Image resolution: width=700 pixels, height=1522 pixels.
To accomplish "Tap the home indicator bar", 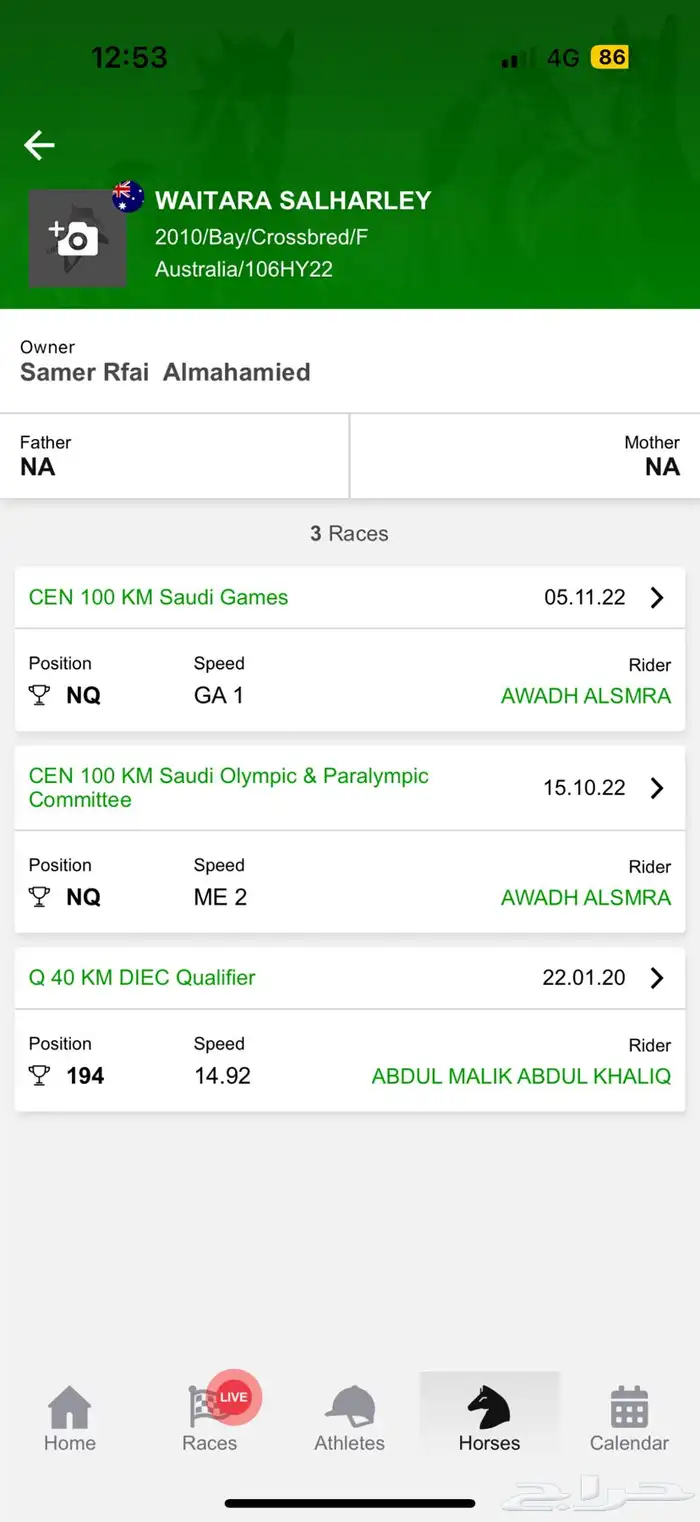I will coord(350,1503).
